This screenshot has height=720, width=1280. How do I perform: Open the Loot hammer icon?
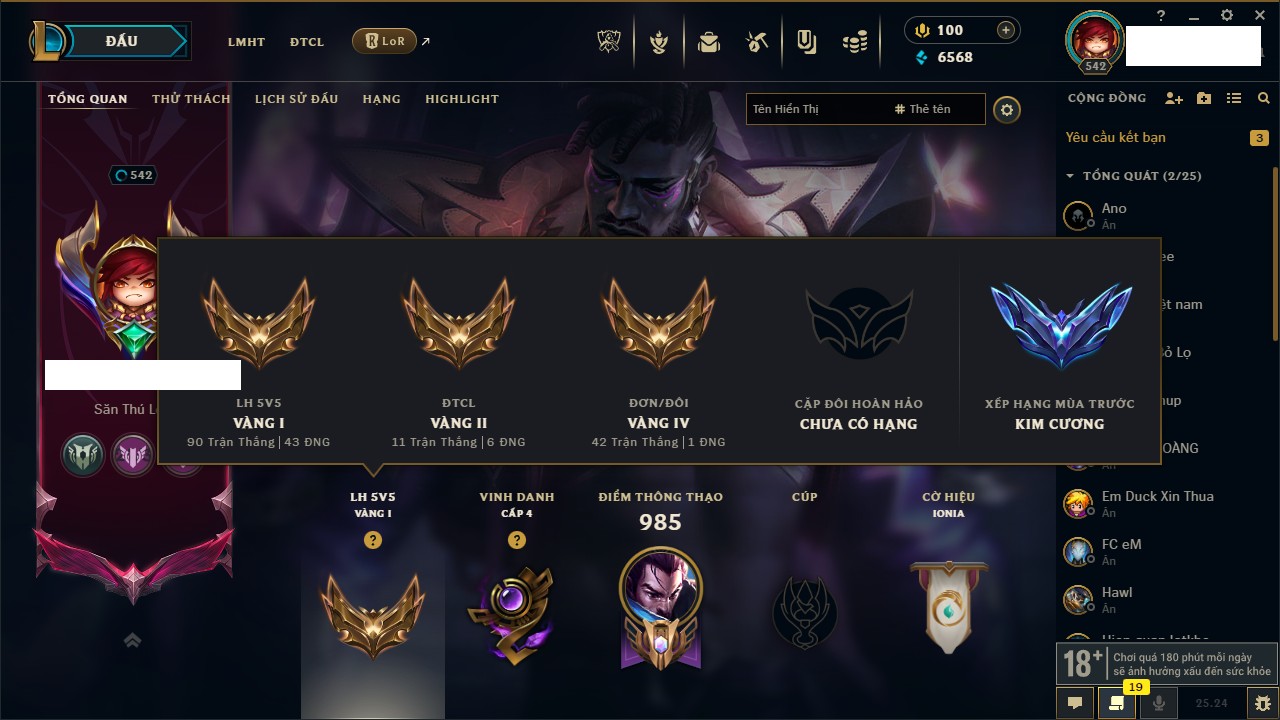click(x=757, y=42)
